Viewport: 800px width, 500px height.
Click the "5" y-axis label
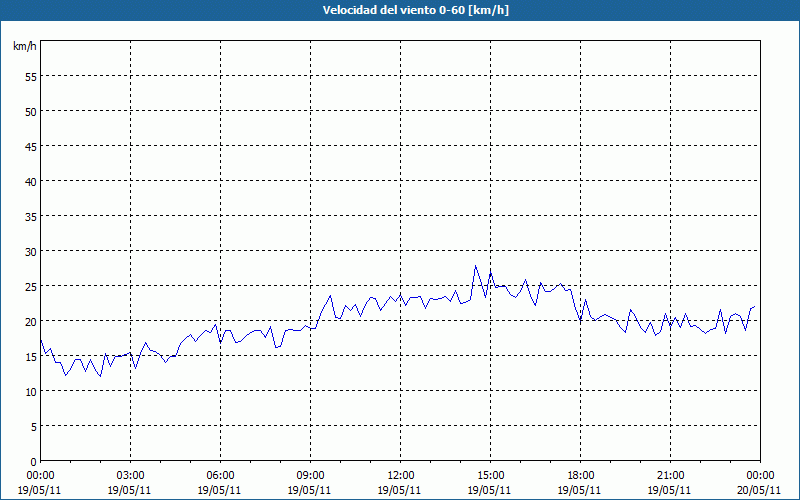point(34,427)
